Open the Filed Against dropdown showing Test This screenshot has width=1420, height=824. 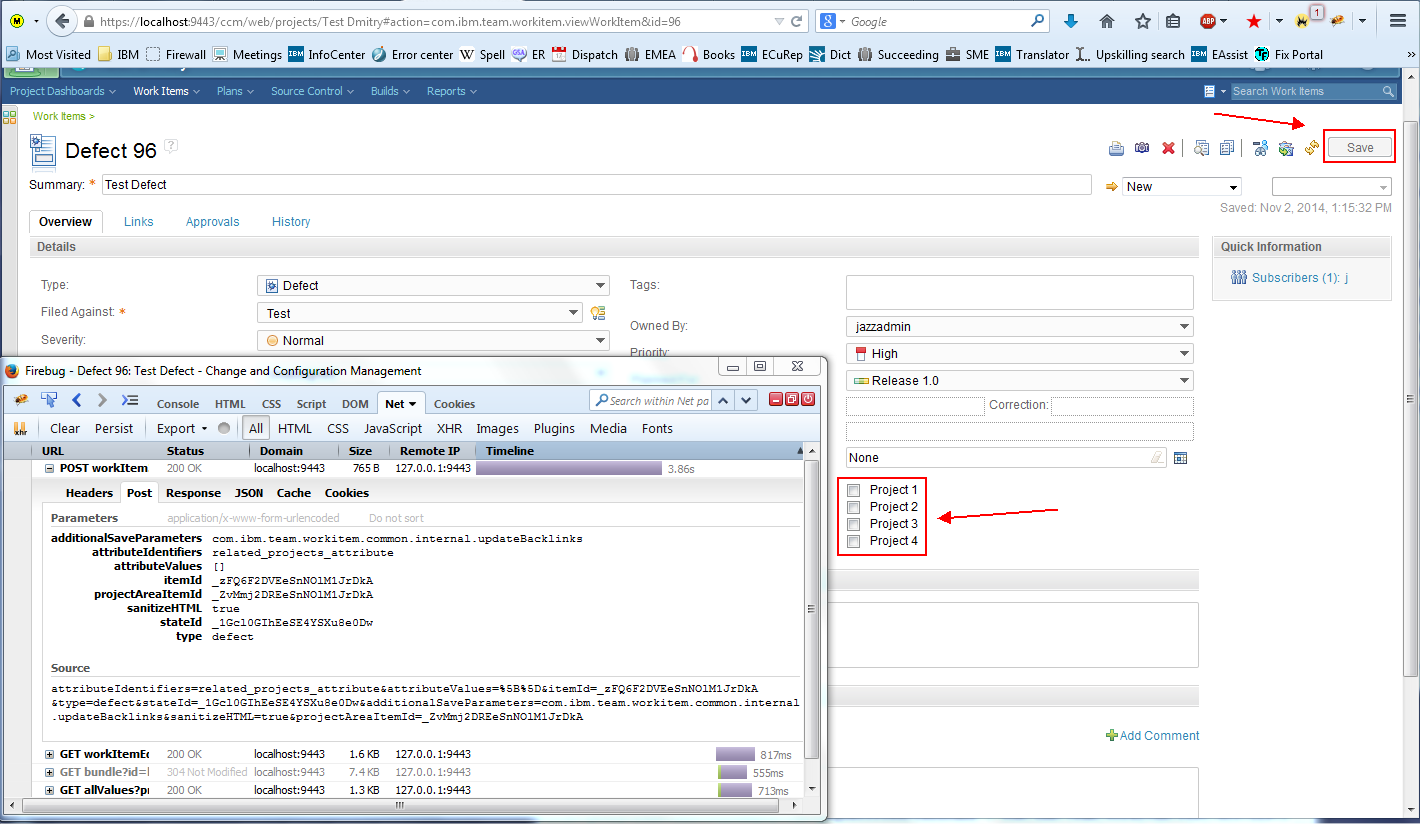click(x=420, y=313)
